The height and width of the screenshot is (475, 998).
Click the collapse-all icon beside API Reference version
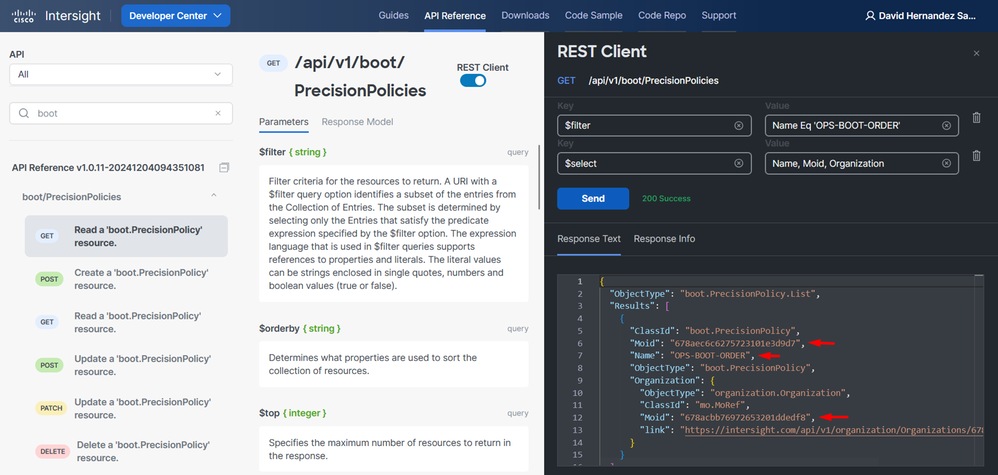pos(223,167)
